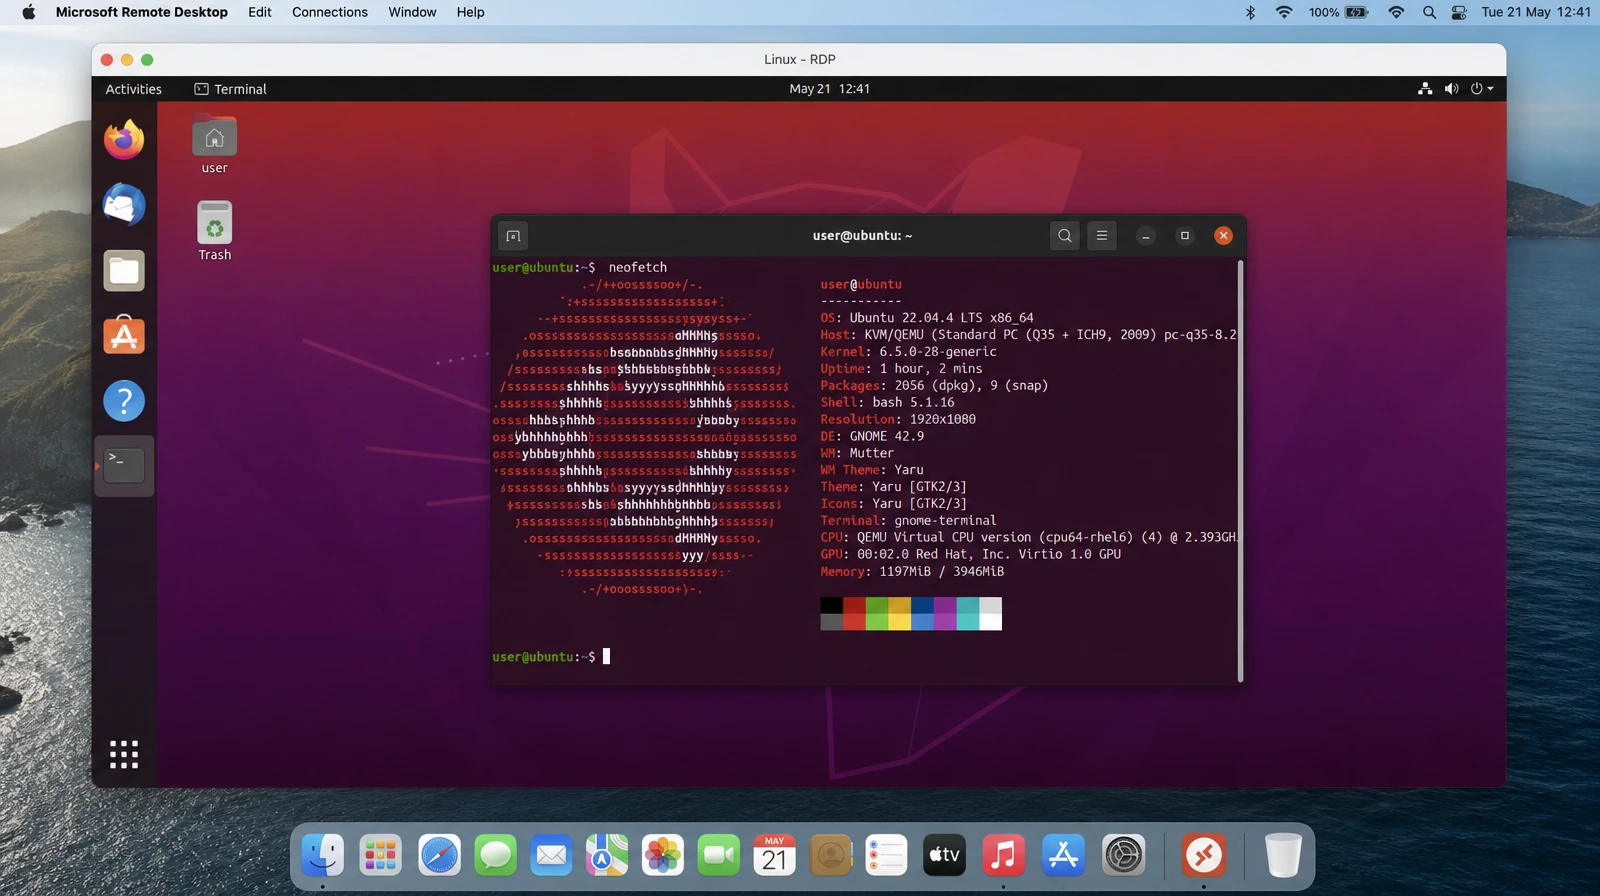
Task: Click Microsoft Remote Desktop in the macOS Dock
Action: [1203, 855]
